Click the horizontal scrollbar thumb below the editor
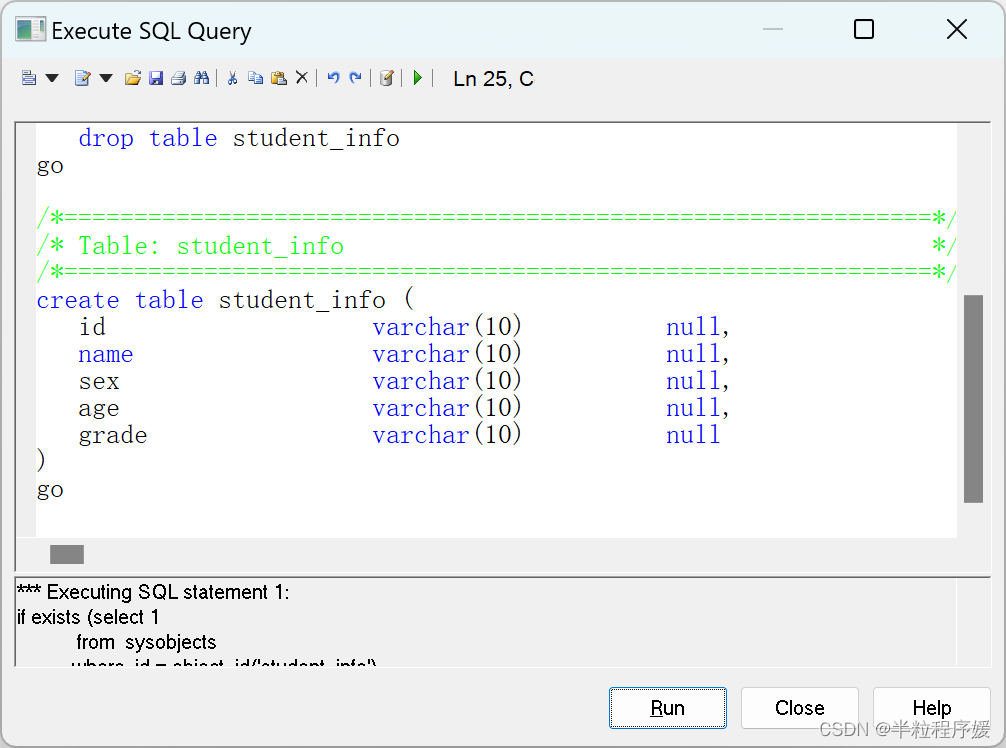Screen dimensions: 1006x748 click(x=64, y=553)
